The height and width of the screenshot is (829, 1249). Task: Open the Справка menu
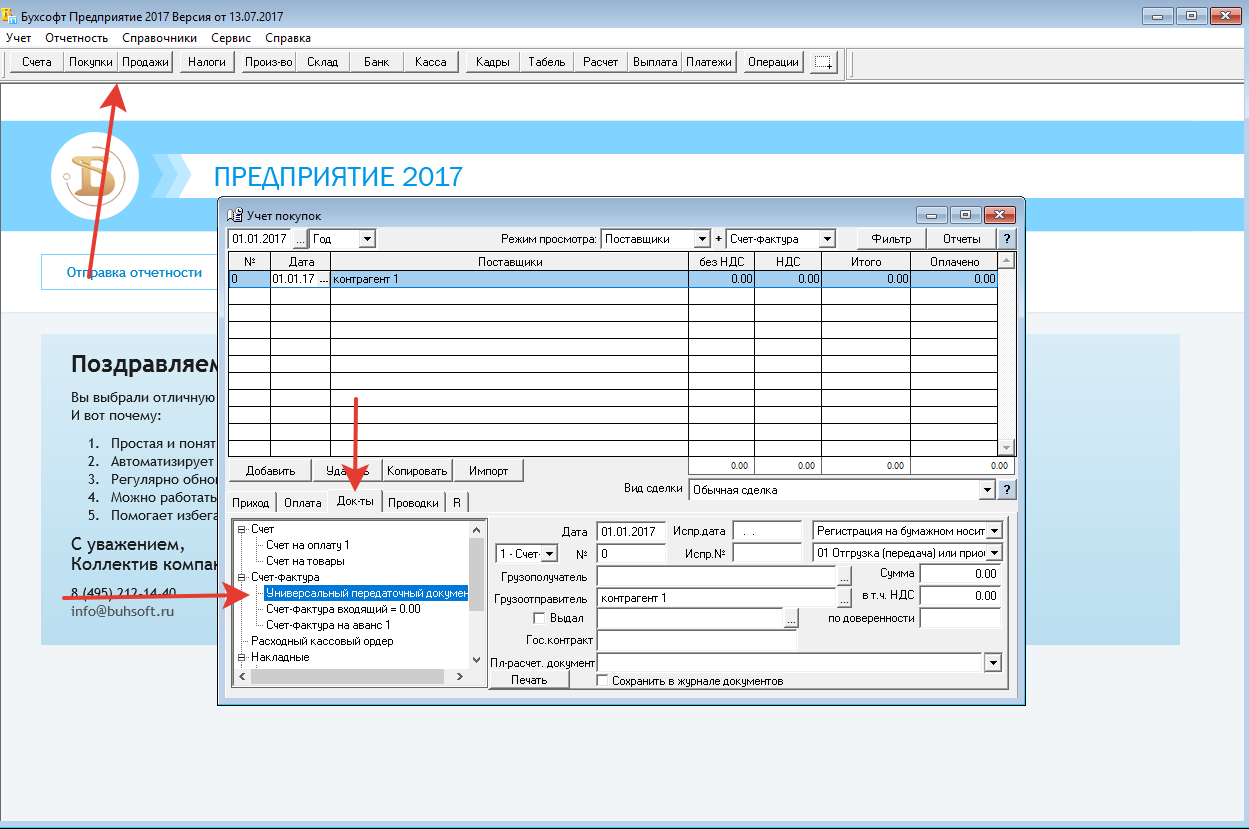pos(288,38)
